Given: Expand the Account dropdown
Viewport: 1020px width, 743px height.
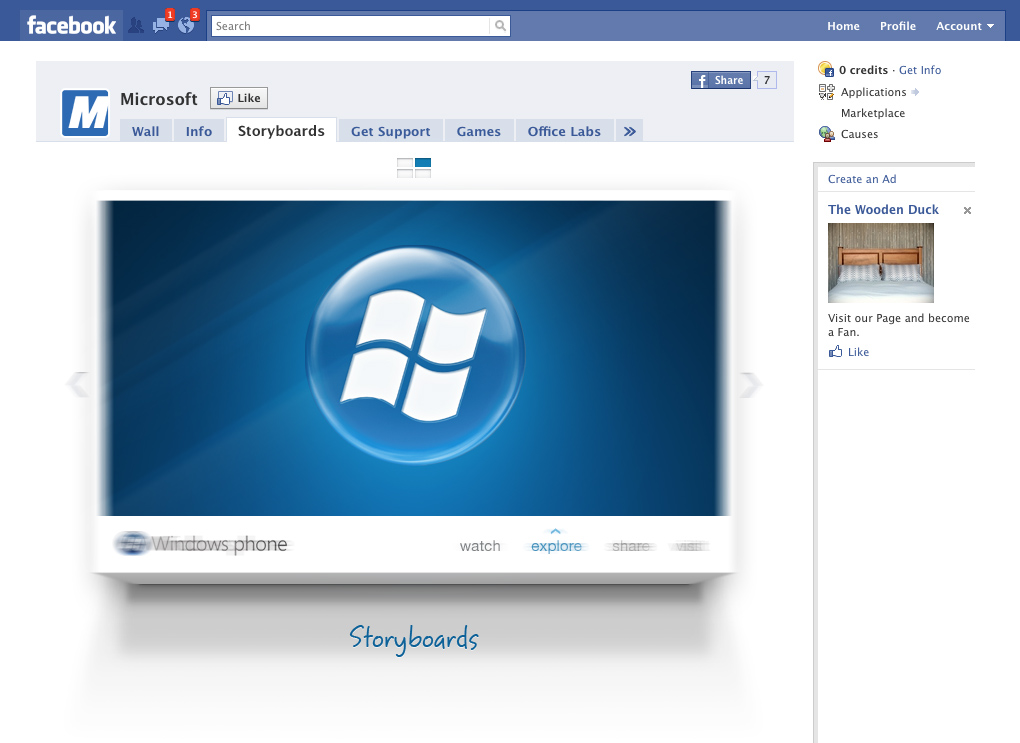Looking at the screenshot, I should pyautogui.click(x=965, y=26).
